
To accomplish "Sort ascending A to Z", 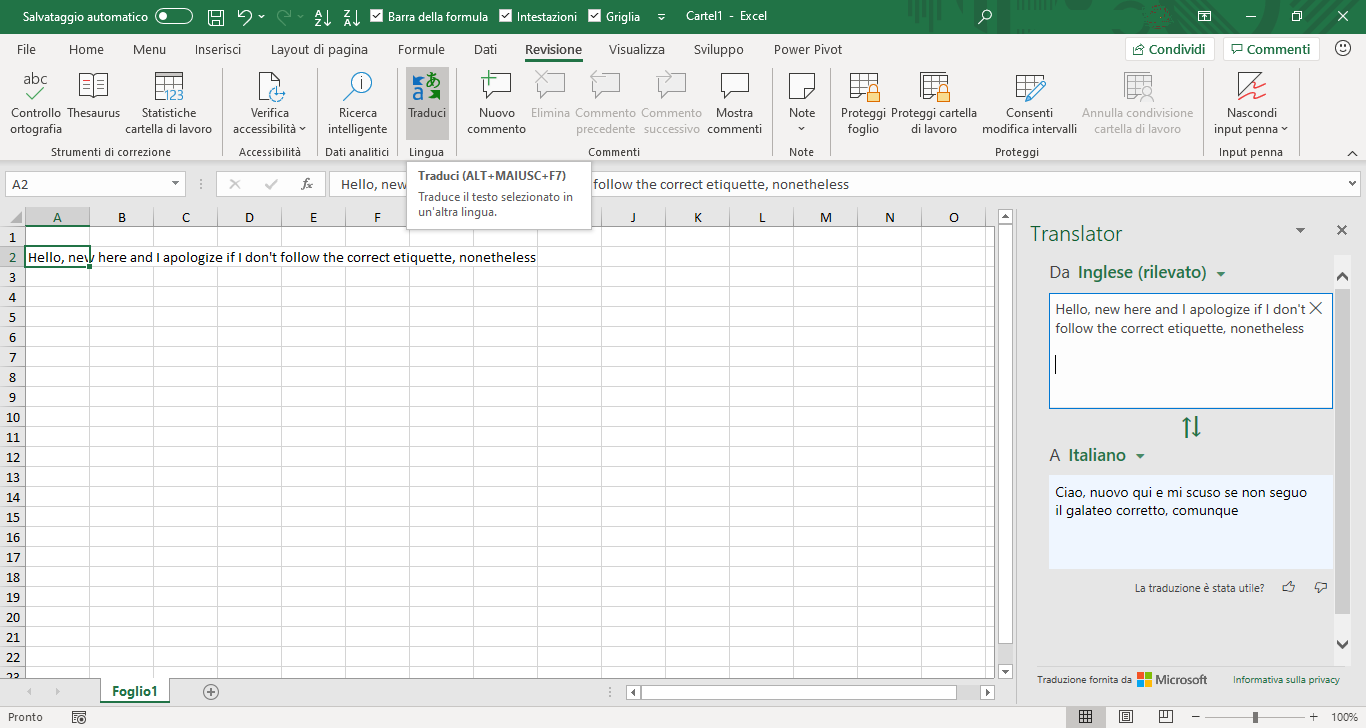I will [322, 17].
